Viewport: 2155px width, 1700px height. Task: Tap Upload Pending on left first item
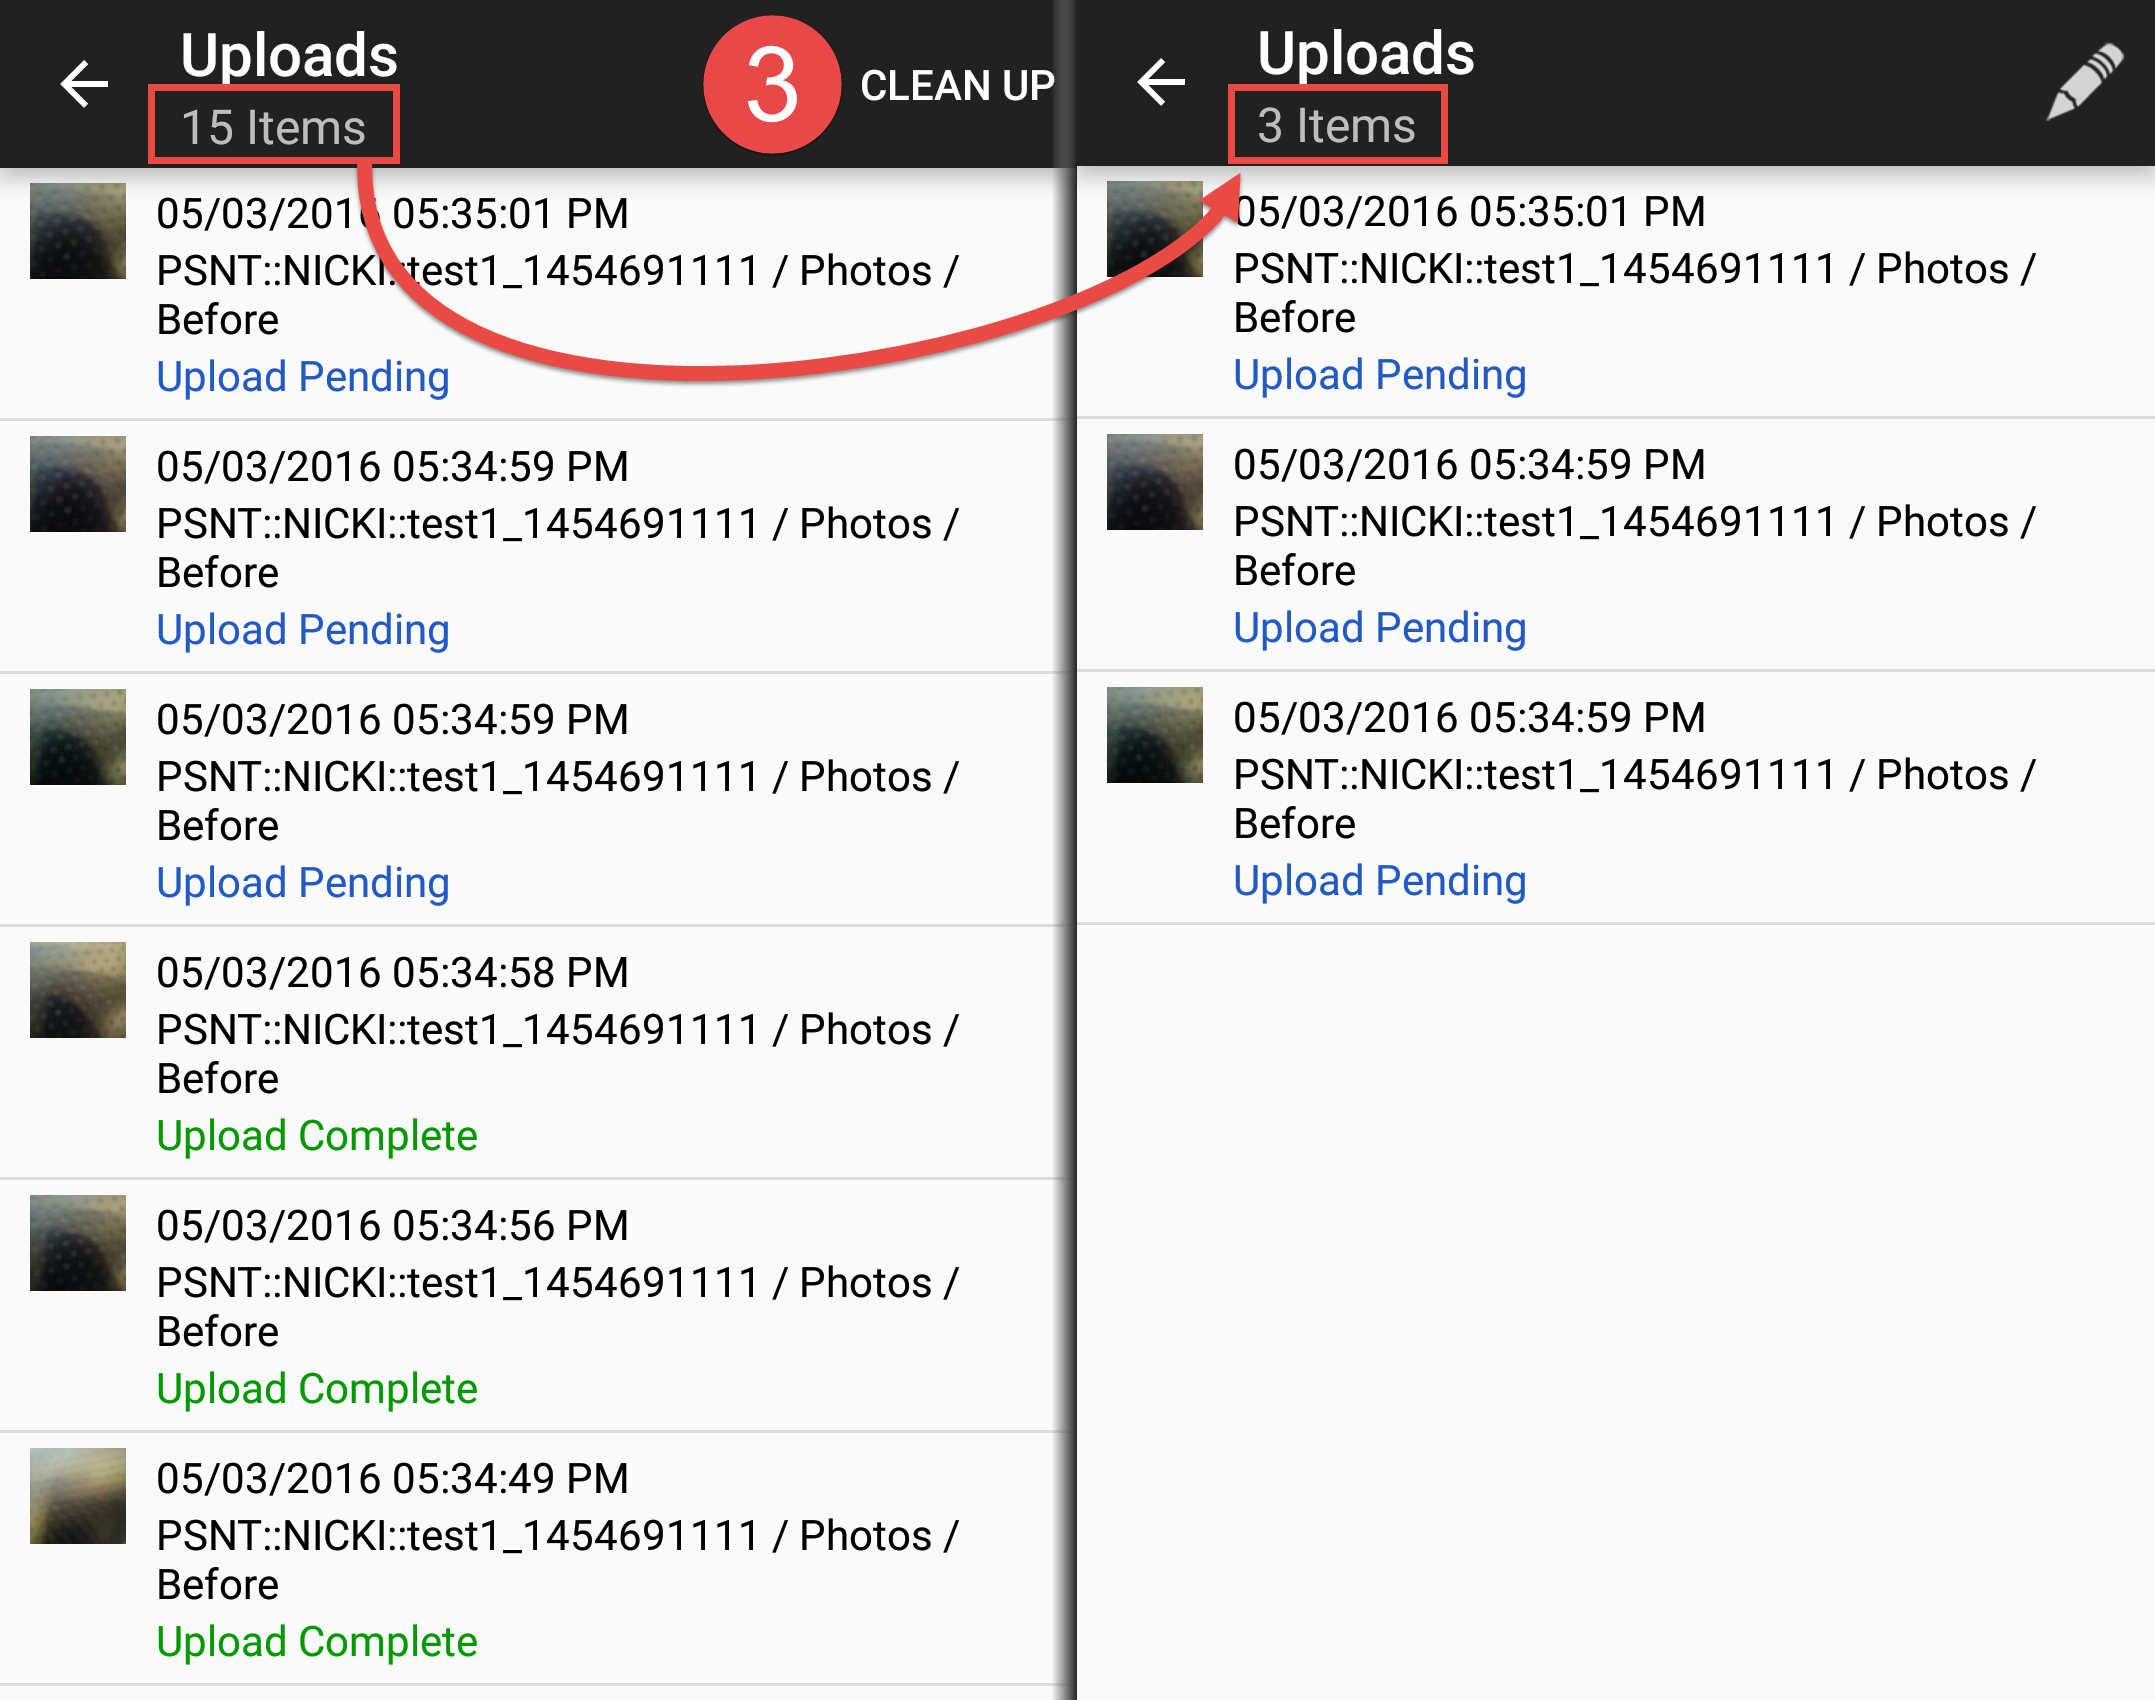pos(303,377)
